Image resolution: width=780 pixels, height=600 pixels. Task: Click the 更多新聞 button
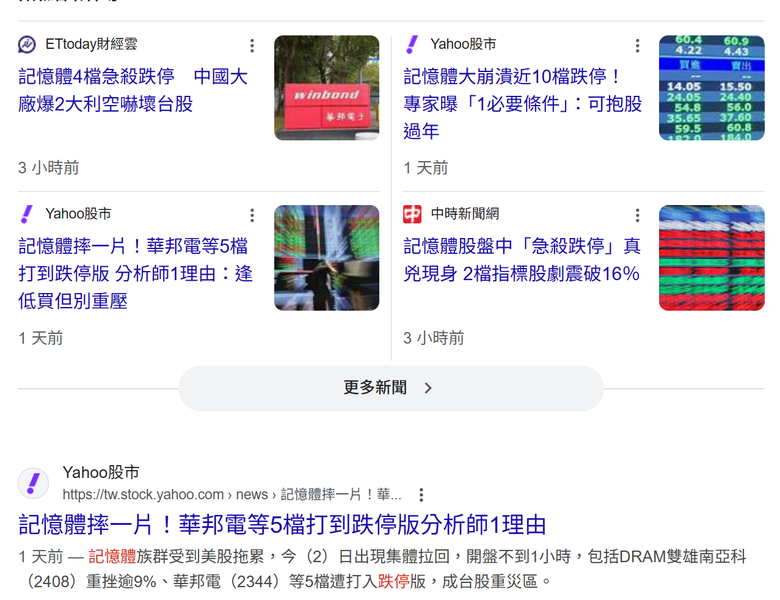click(x=391, y=388)
